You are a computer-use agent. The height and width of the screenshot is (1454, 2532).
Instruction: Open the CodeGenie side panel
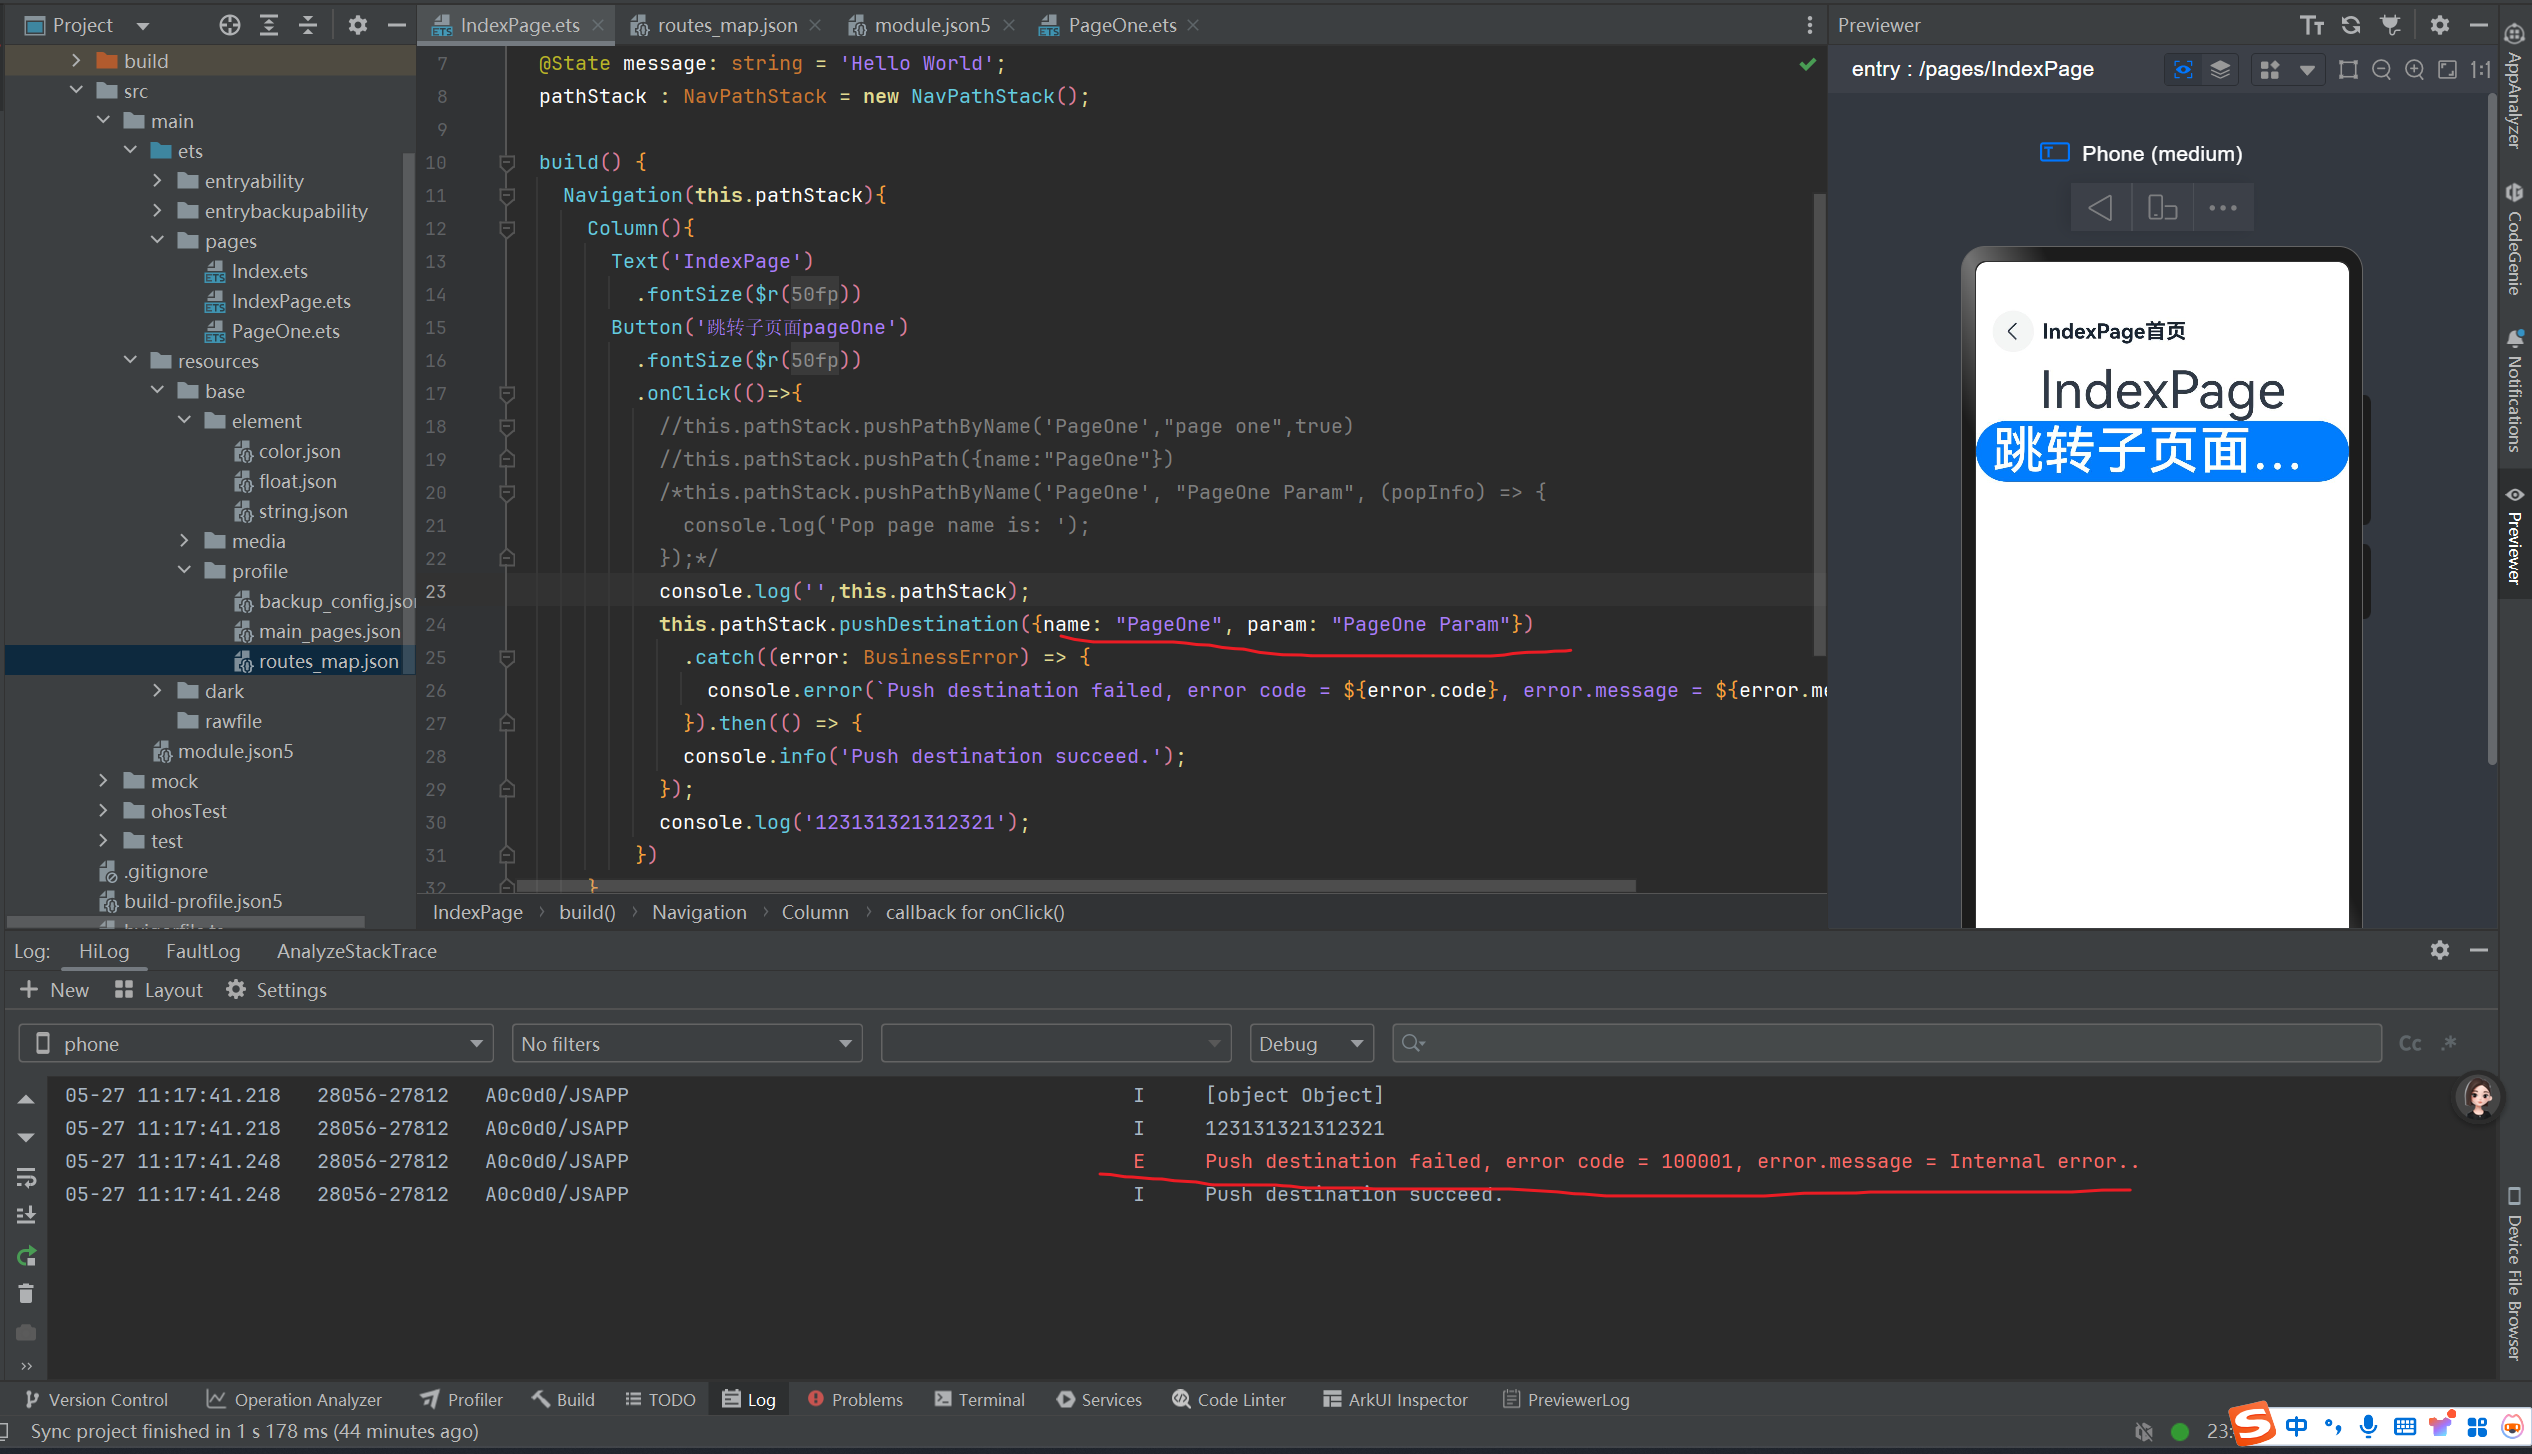(2514, 241)
